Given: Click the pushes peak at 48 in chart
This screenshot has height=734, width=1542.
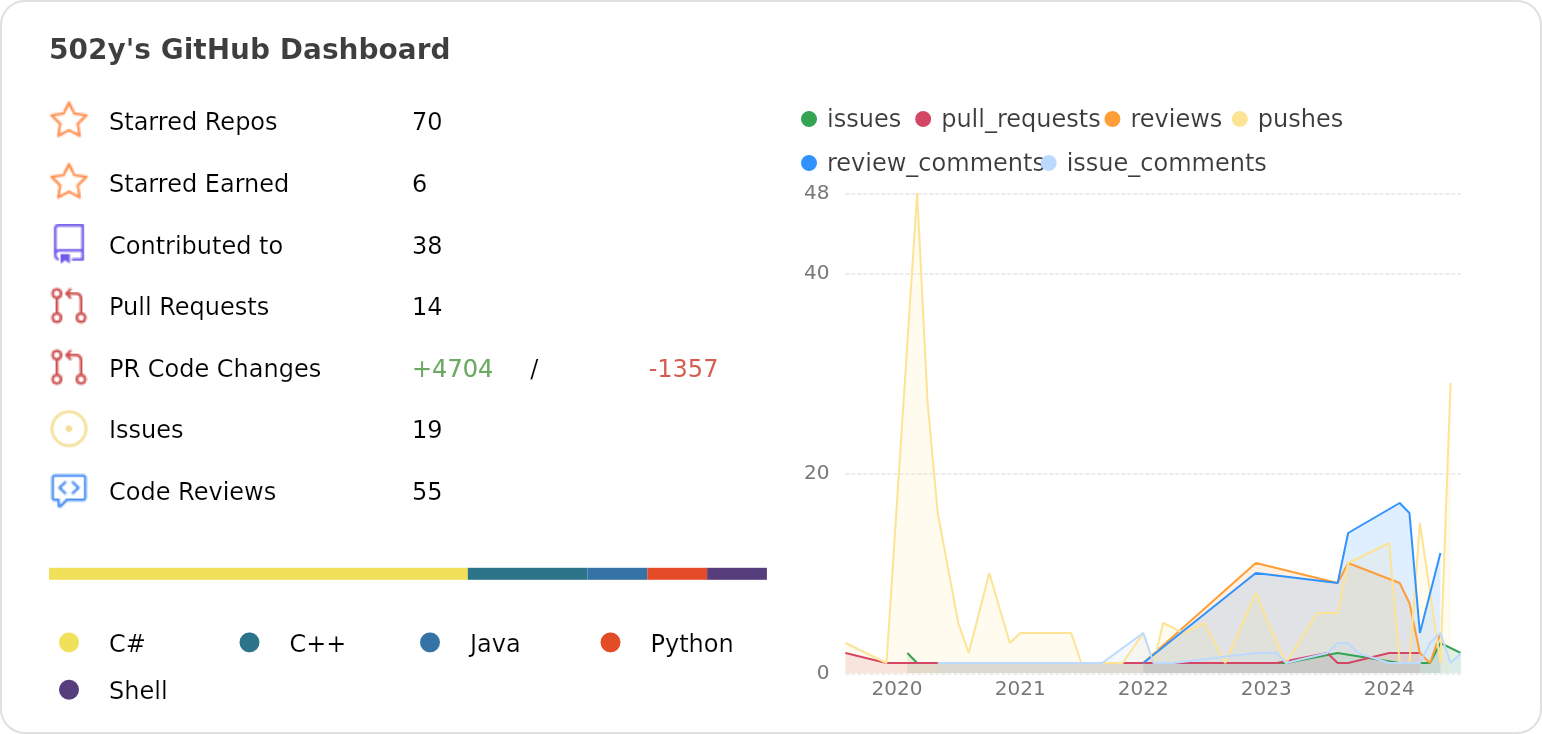Looking at the screenshot, I should click(x=917, y=194).
